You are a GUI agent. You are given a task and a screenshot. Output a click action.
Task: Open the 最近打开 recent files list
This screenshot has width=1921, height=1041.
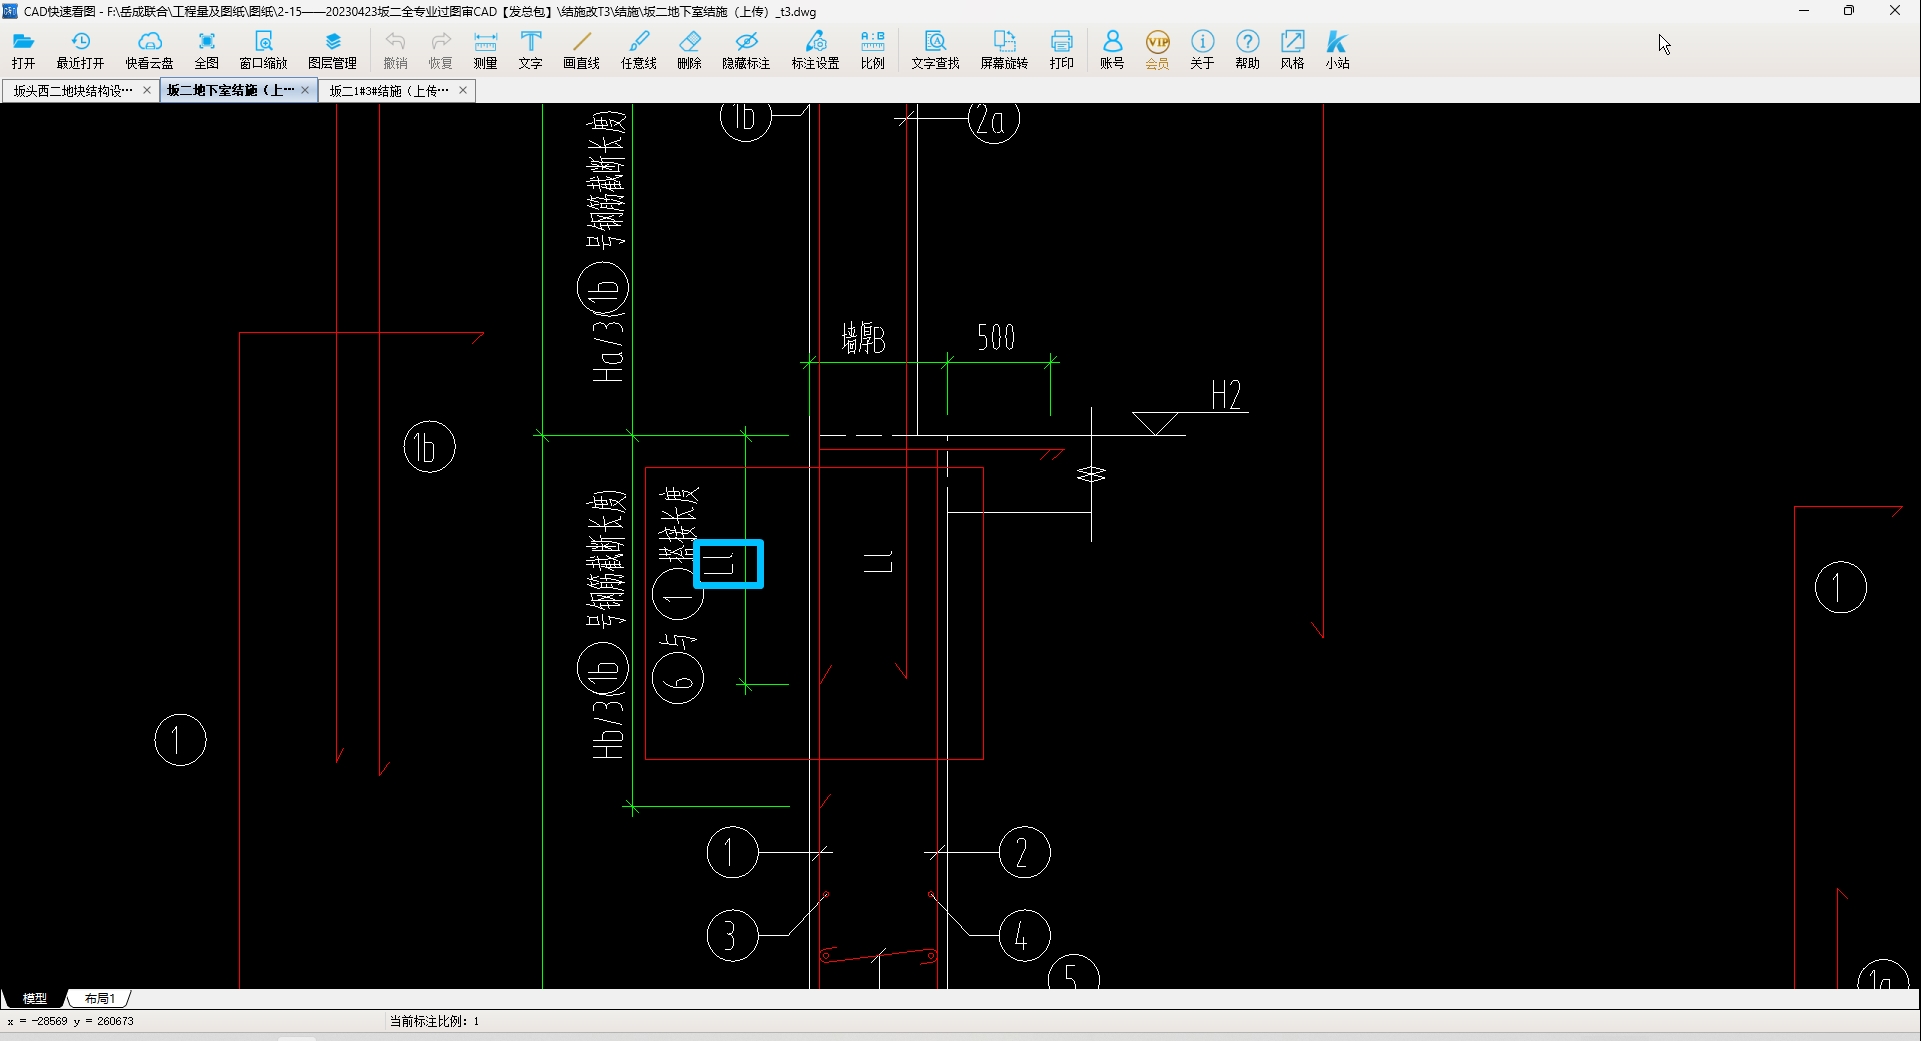pyautogui.click(x=80, y=50)
